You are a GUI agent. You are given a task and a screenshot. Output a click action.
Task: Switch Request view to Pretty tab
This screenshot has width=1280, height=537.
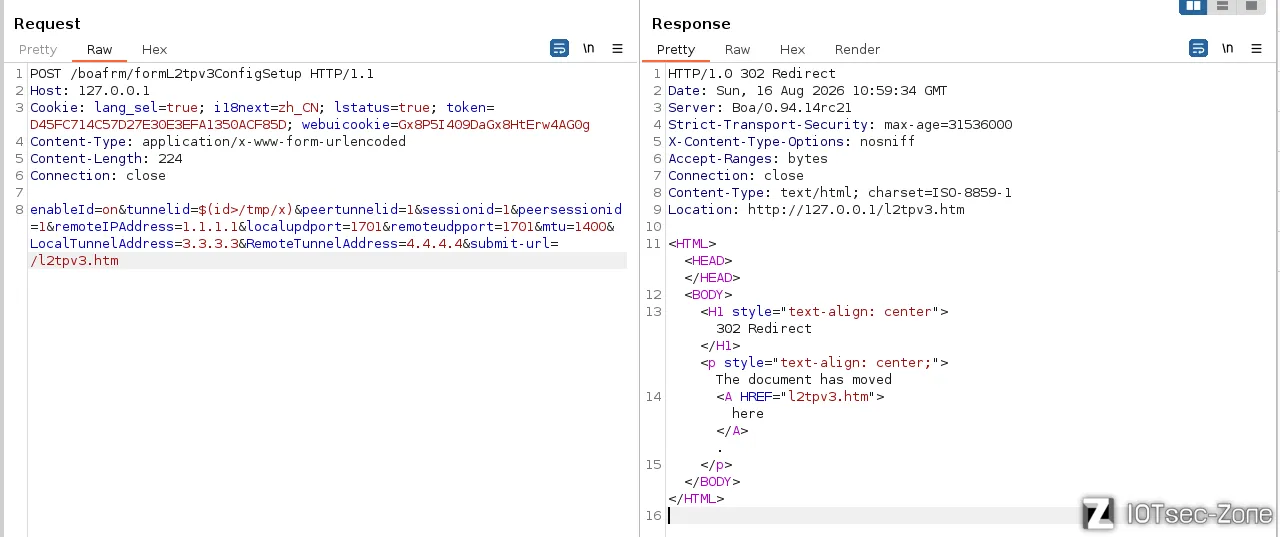coord(38,49)
